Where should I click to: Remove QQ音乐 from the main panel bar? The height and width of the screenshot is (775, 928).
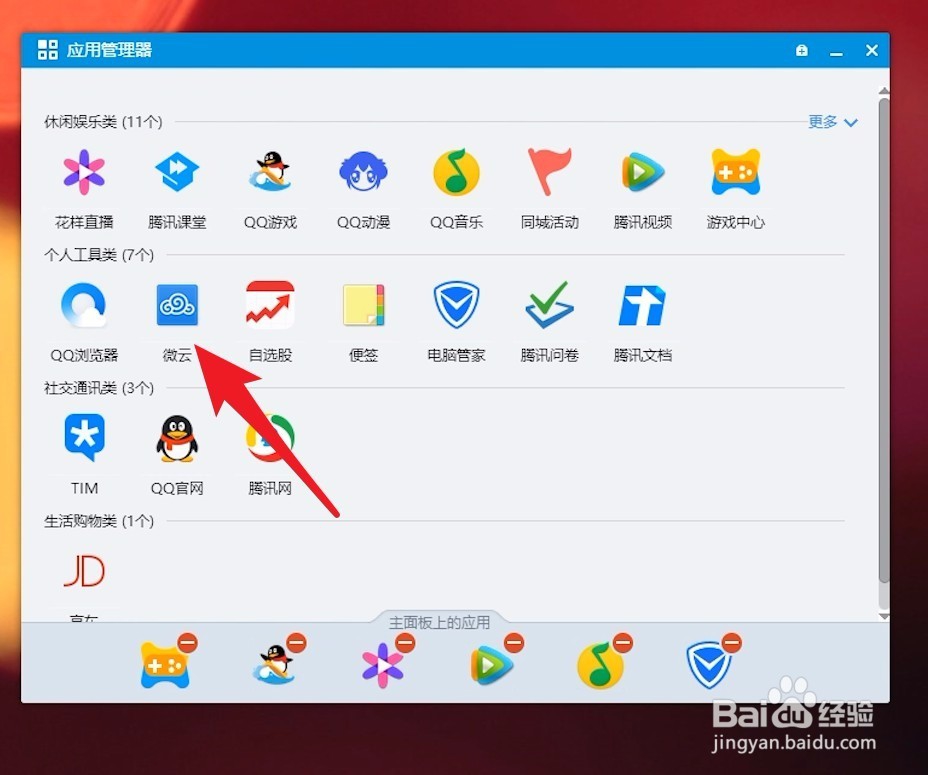[x=623, y=643]
